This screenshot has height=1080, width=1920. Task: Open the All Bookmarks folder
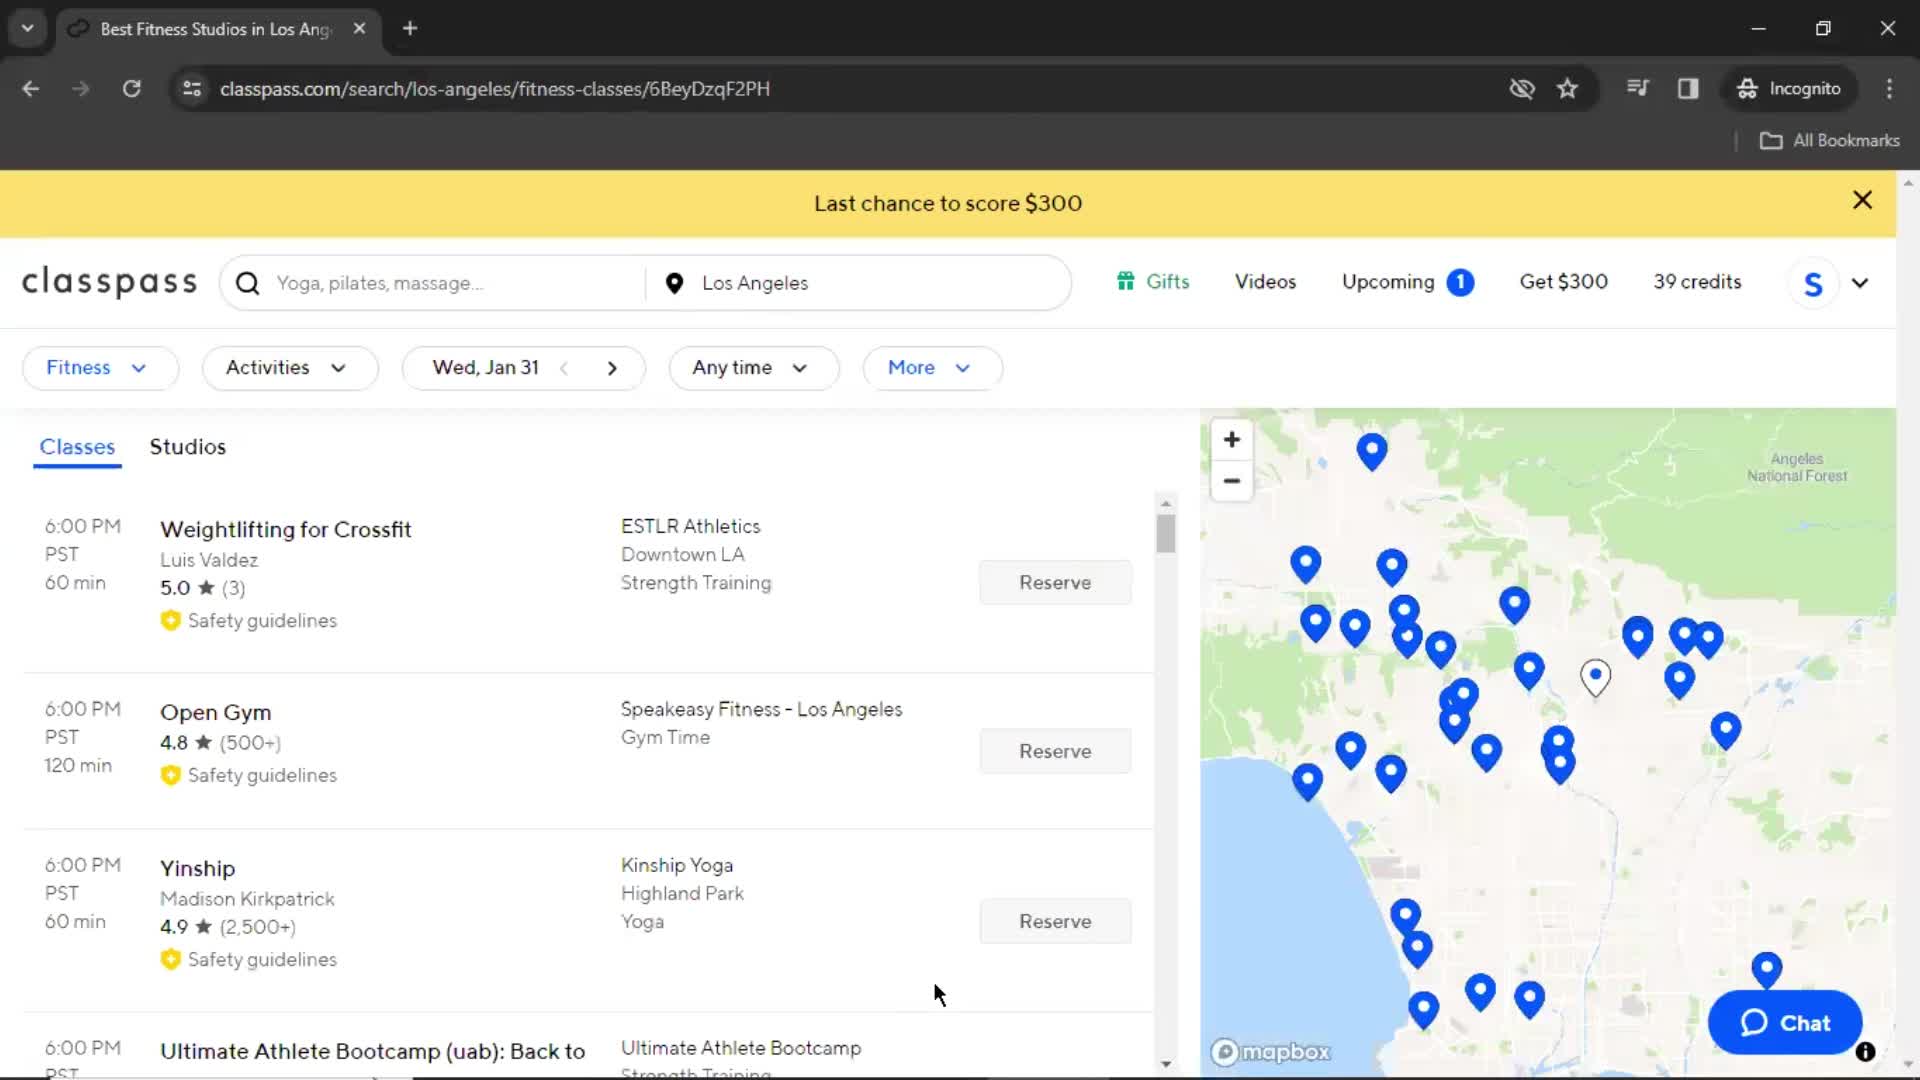coord(1830,141)
